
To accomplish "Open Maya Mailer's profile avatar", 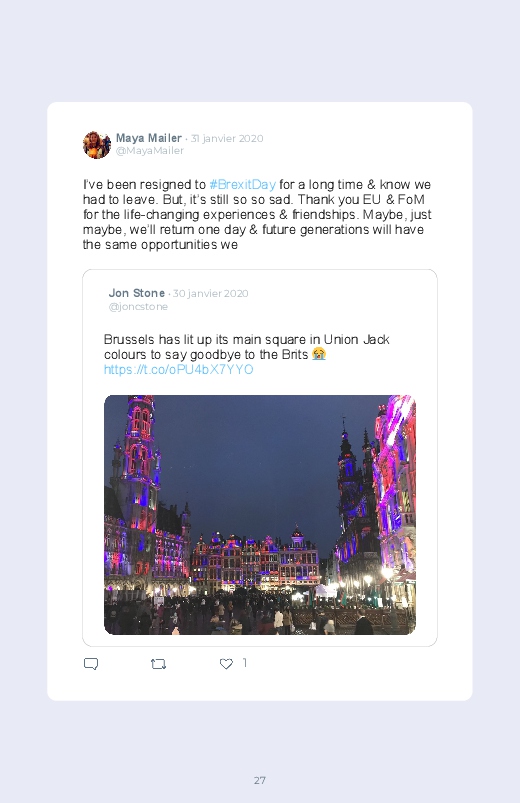I will [97, 144].
